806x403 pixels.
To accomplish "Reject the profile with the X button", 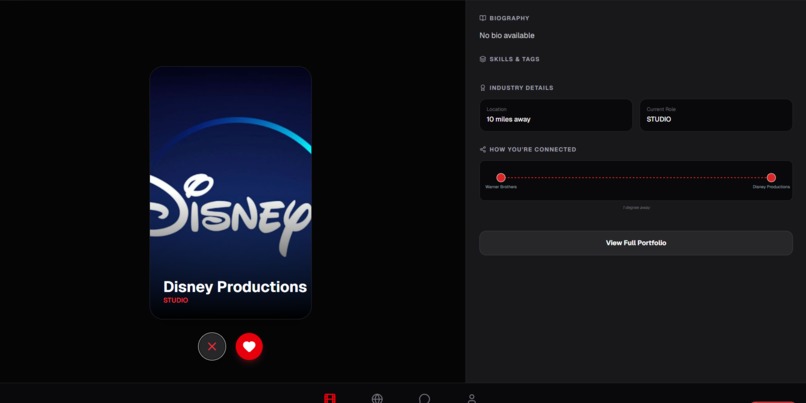I will pyautogui.click(x=212, y=346).
